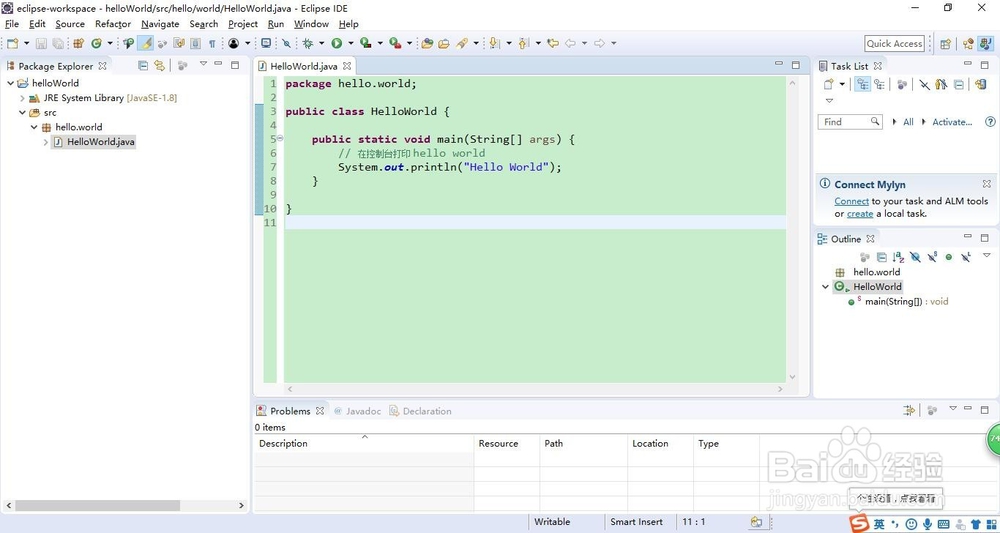This screenshot has width=1000, height=533.
Task: Toggle Scheduled view in Task List
Action: pos(880,84)
